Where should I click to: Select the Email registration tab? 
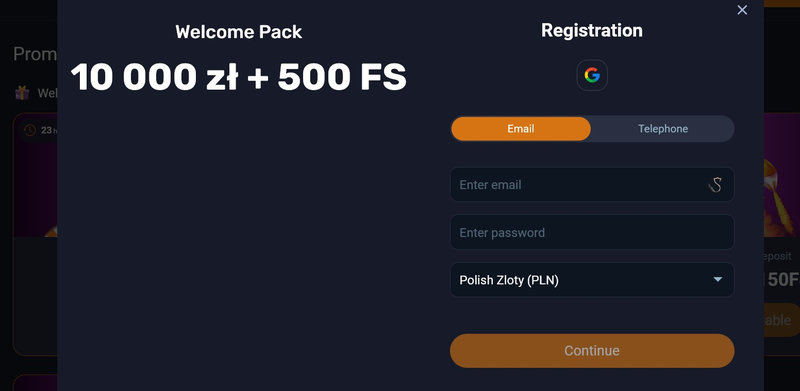tap(520, 129)
